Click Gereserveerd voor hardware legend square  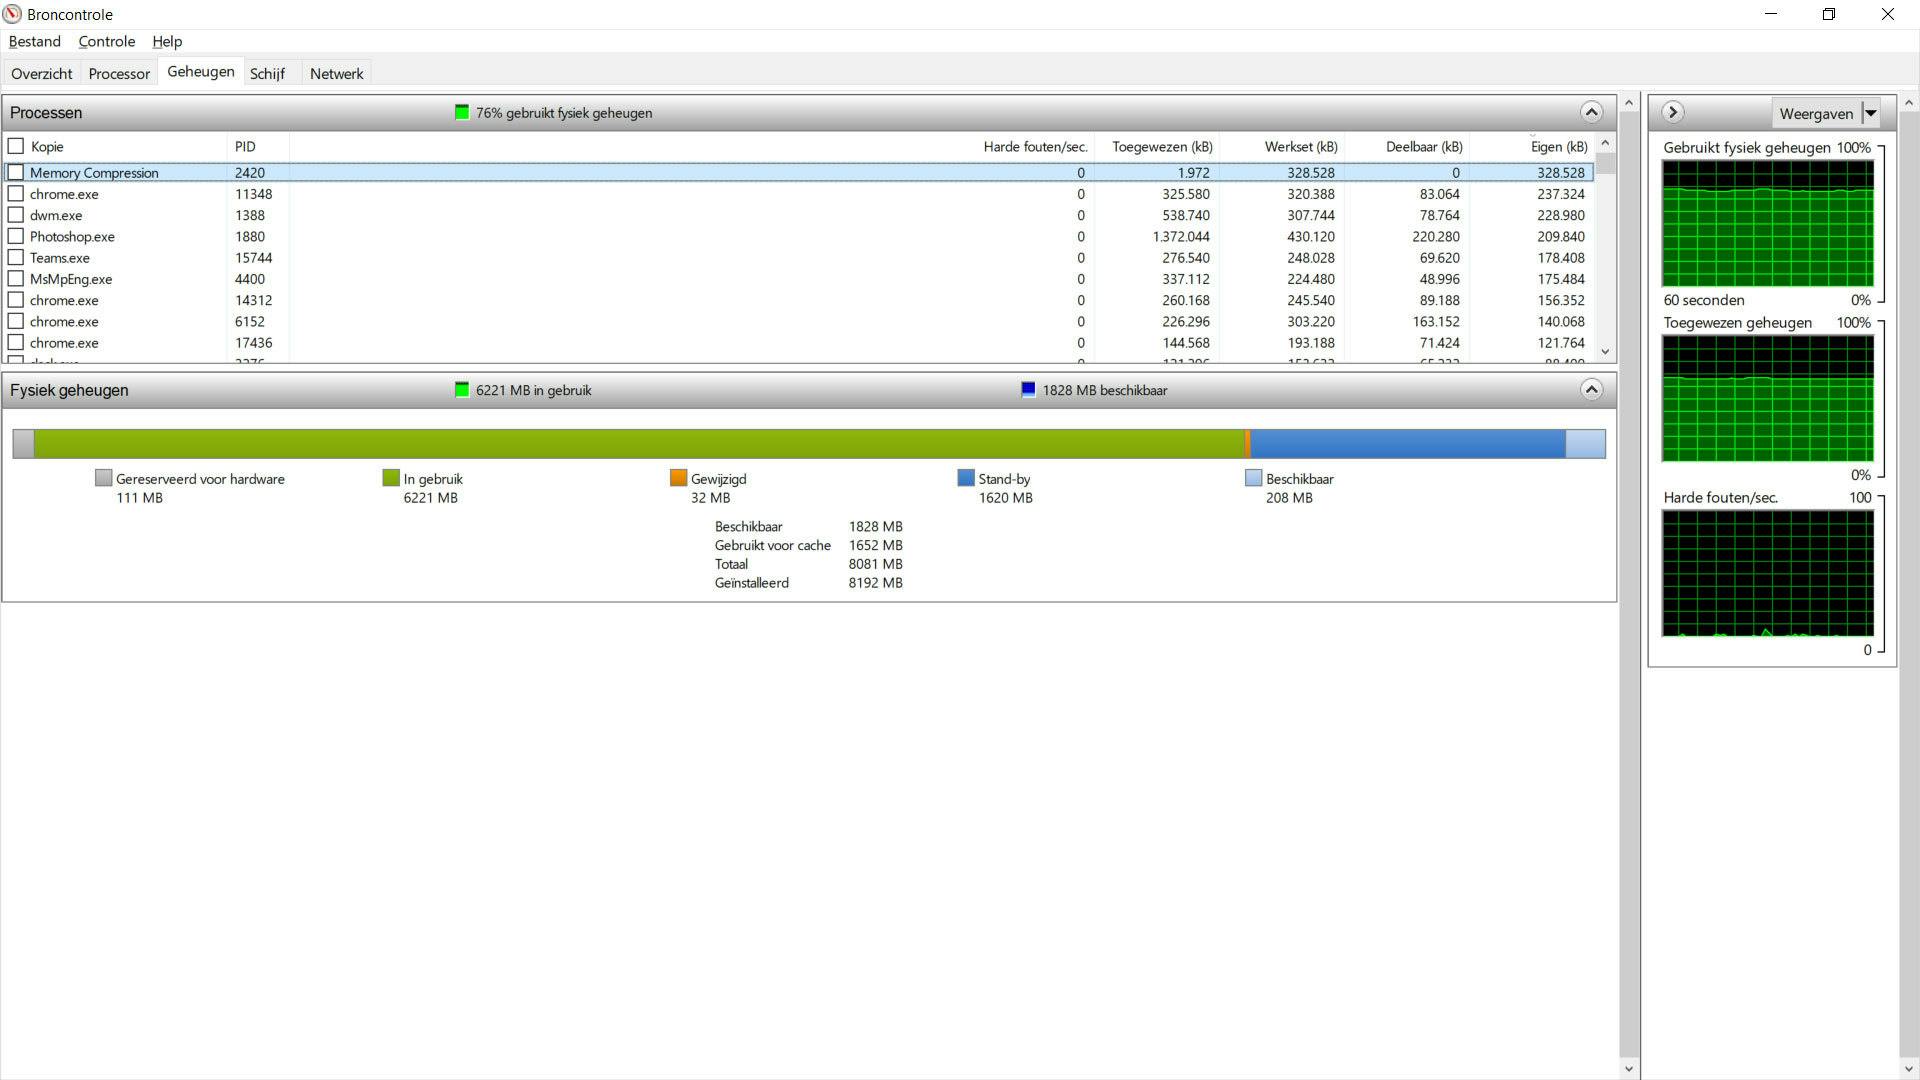(103, 478)
